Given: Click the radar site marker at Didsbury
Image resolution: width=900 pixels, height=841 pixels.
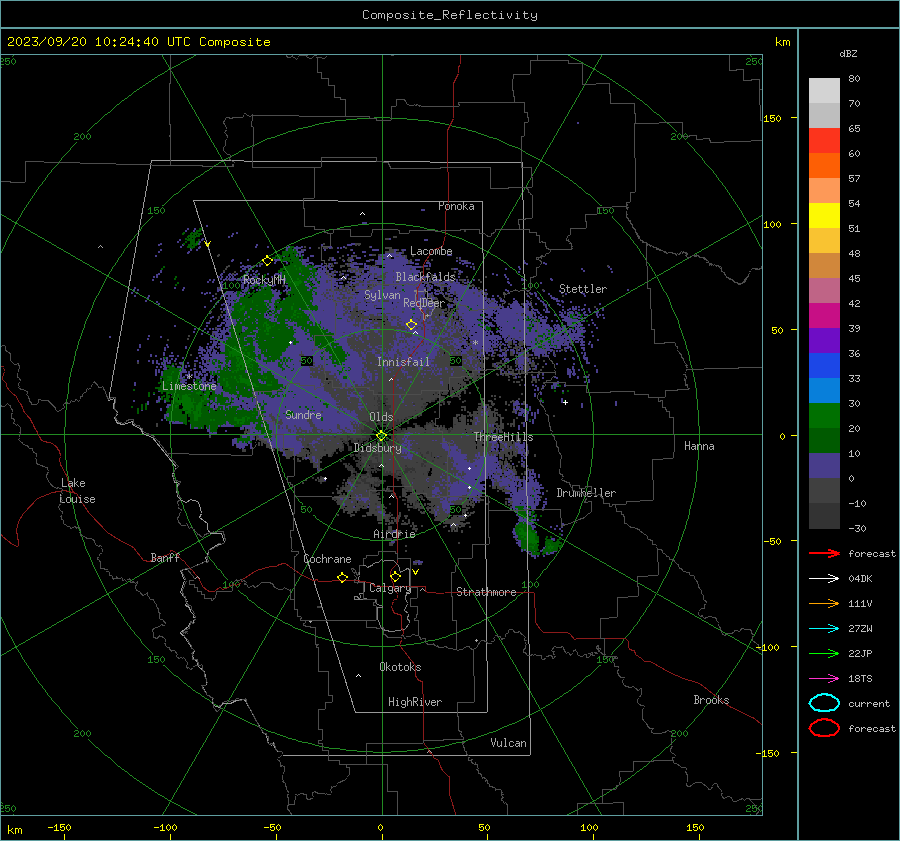Looking at the screenshot, I should 382,436.
